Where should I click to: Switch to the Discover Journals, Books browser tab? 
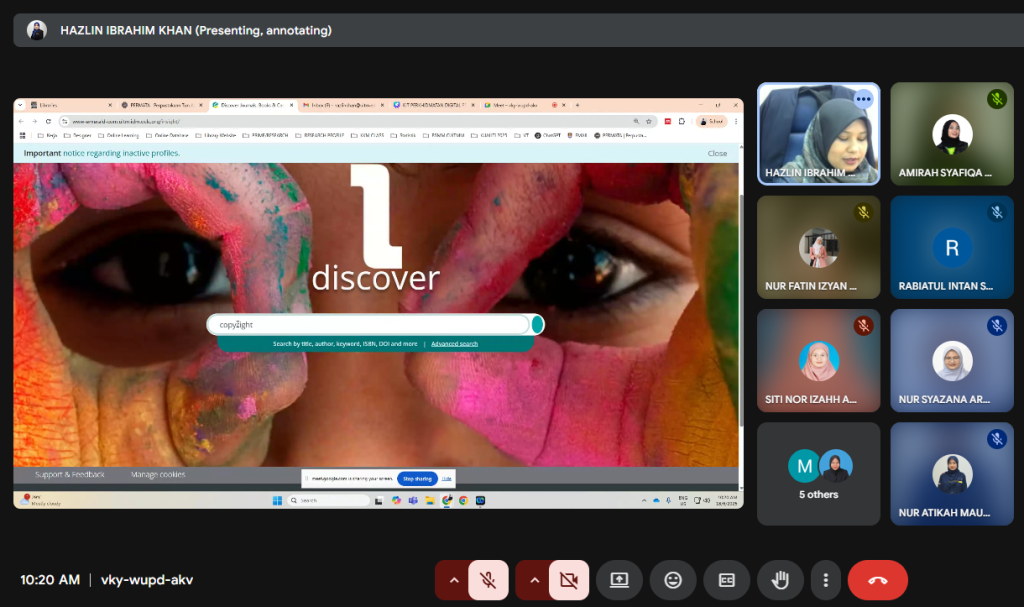click(253, 105)
